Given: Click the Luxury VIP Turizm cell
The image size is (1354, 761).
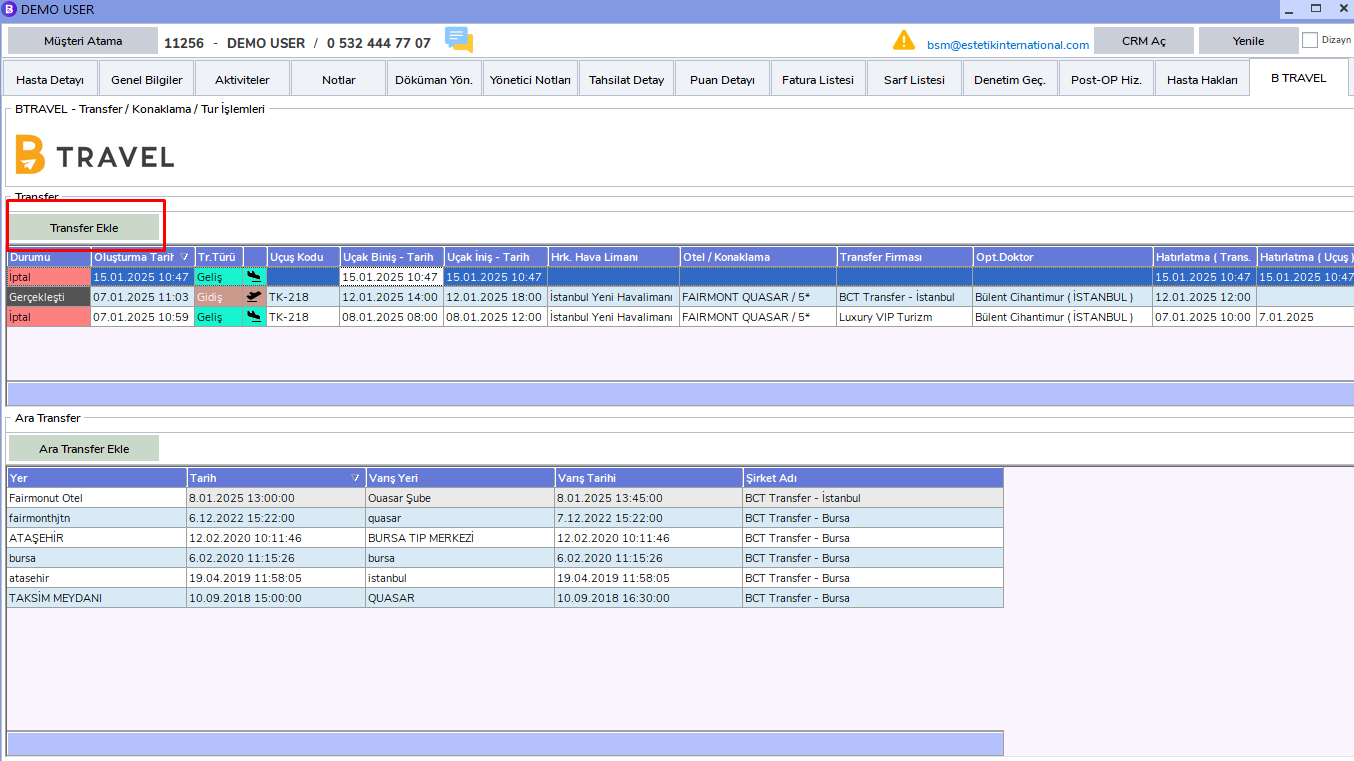Looking at the screenshot, I should pos(905,317).
